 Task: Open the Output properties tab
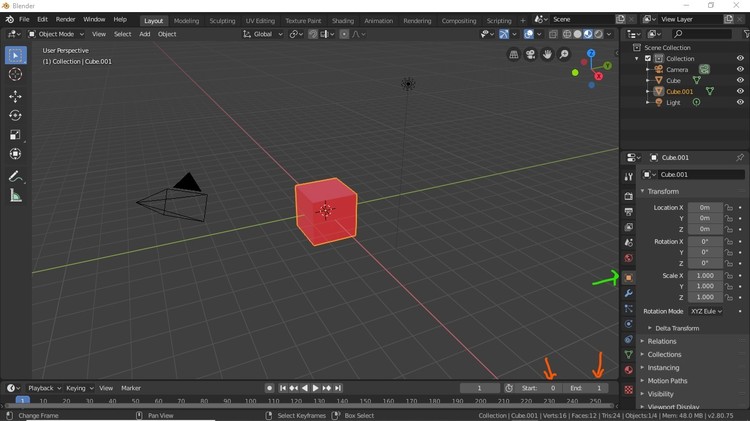(629, 211)
